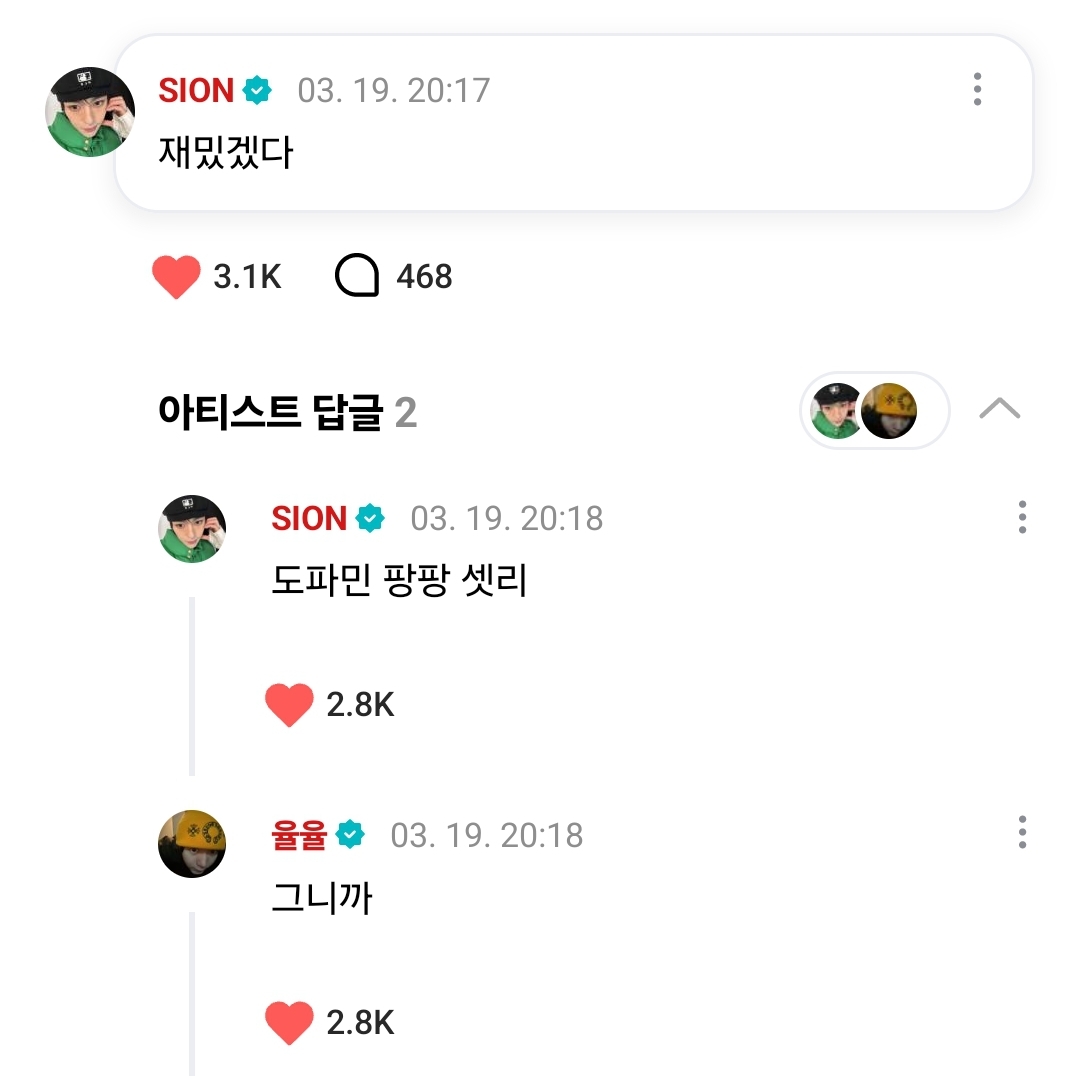
Task: Open three-dot menu on 율율's reply
Action: tap(1022, 833)
